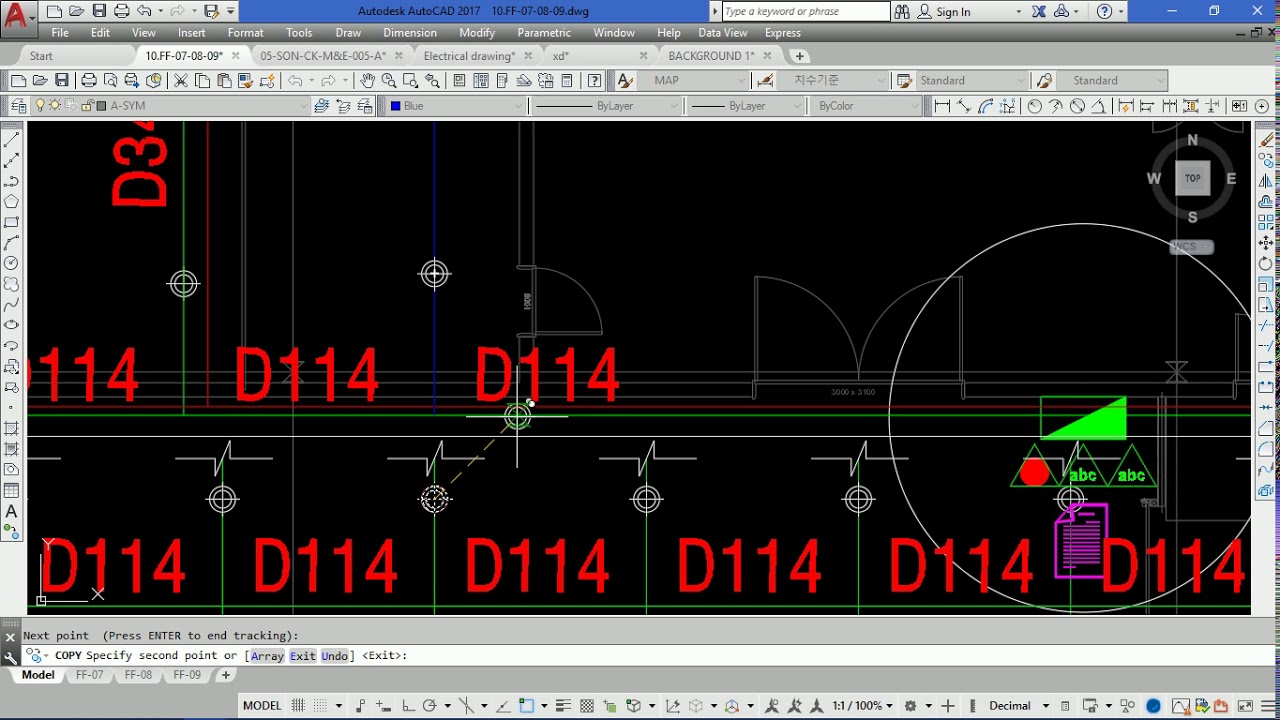Toggle transparency display in status bar
The width and height of the screenshot is (1280, 720).
pyautogui.click(x=587, y=705)
